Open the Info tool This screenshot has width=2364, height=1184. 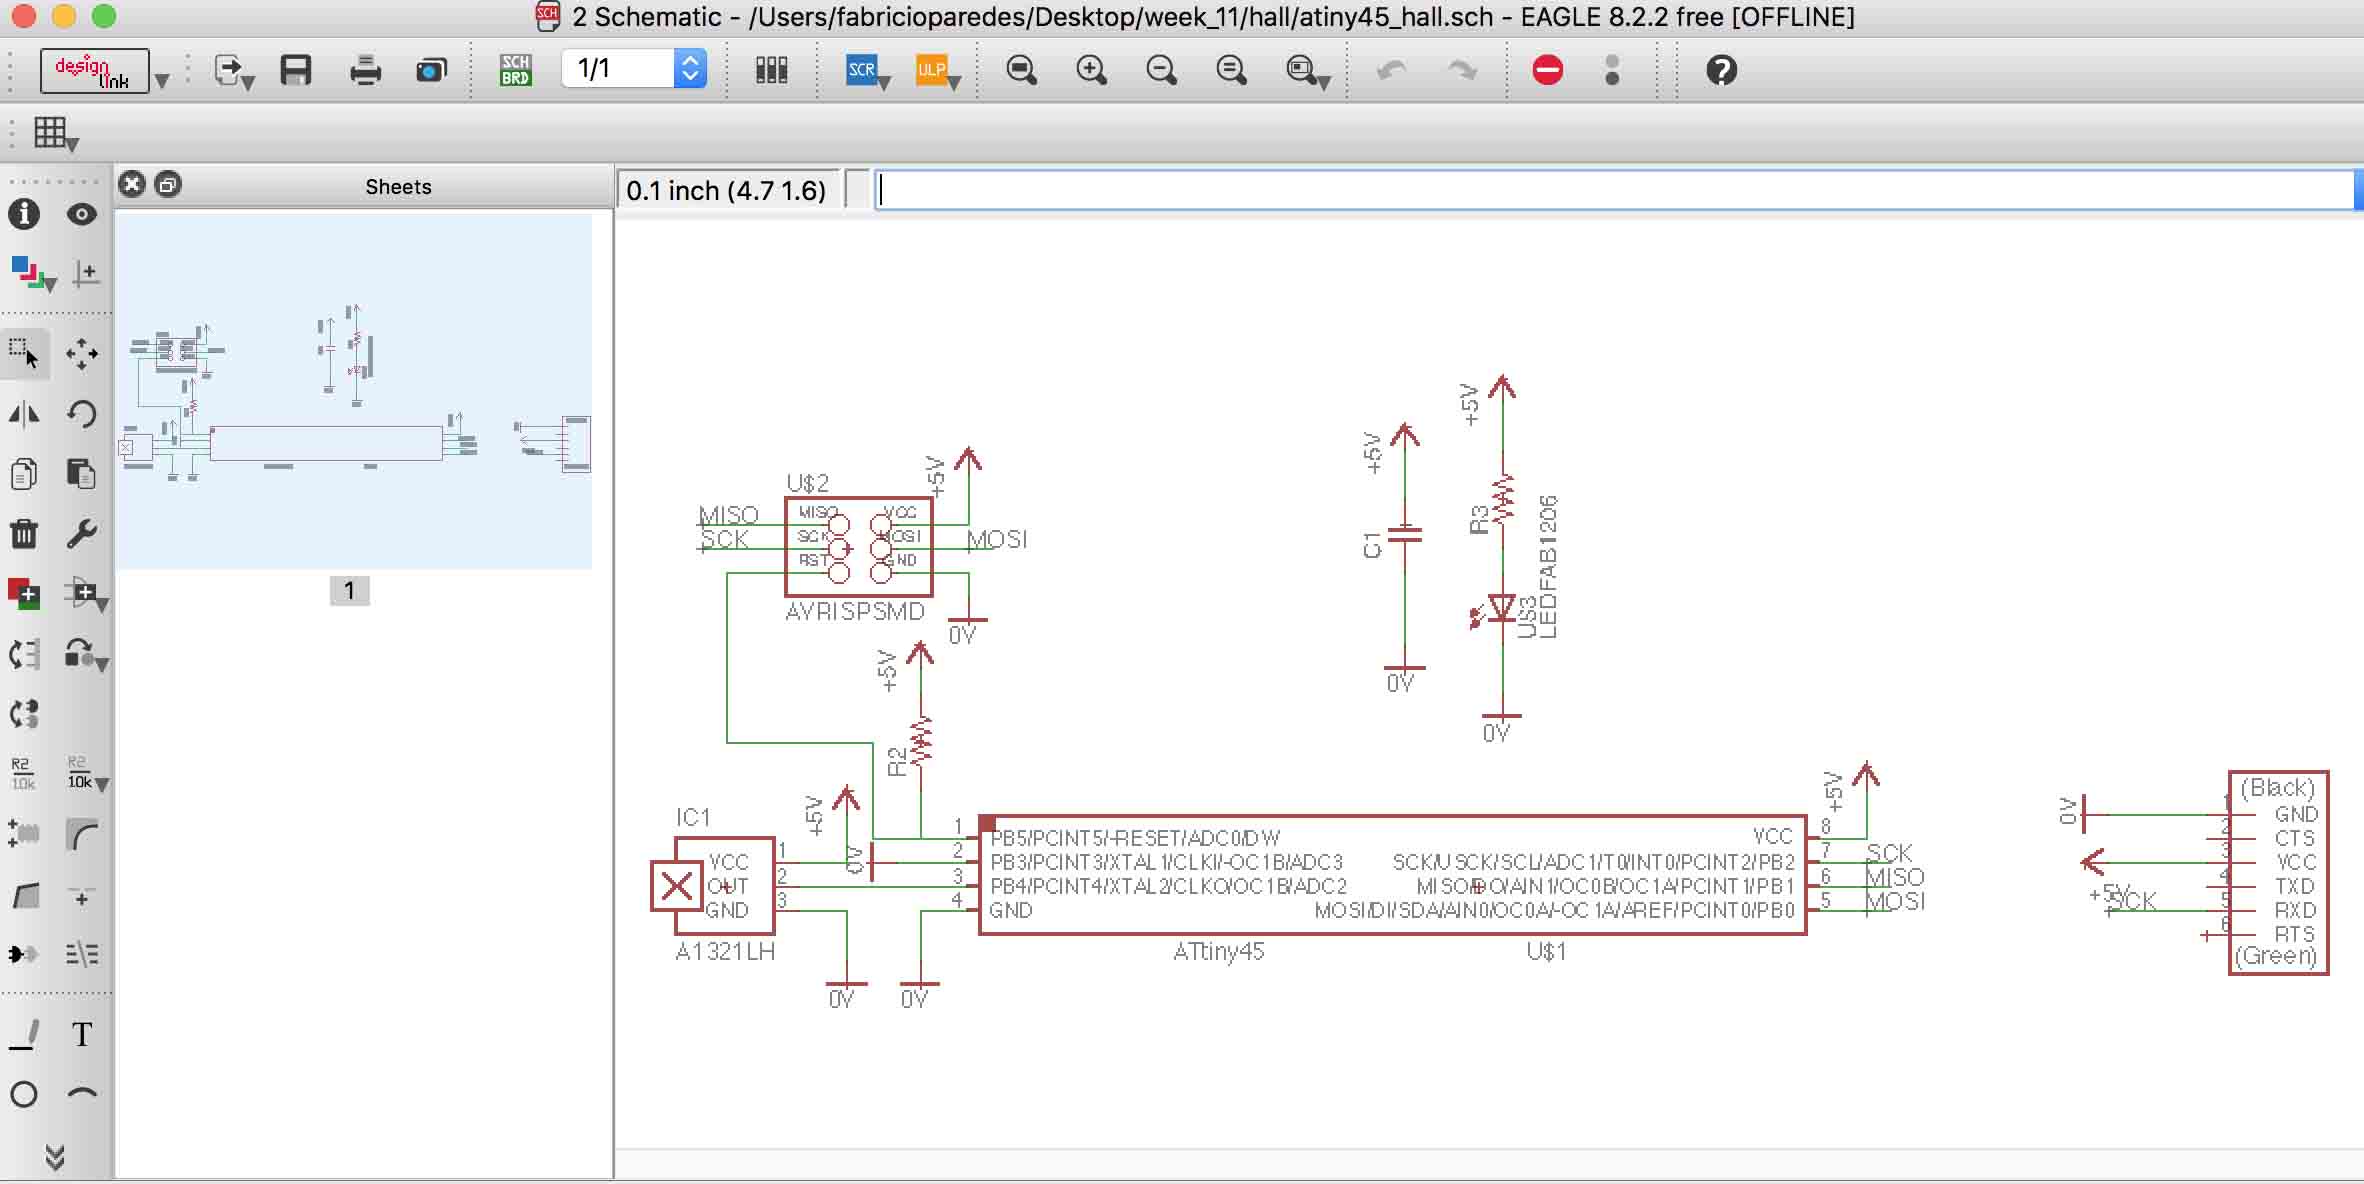[24, 214]
